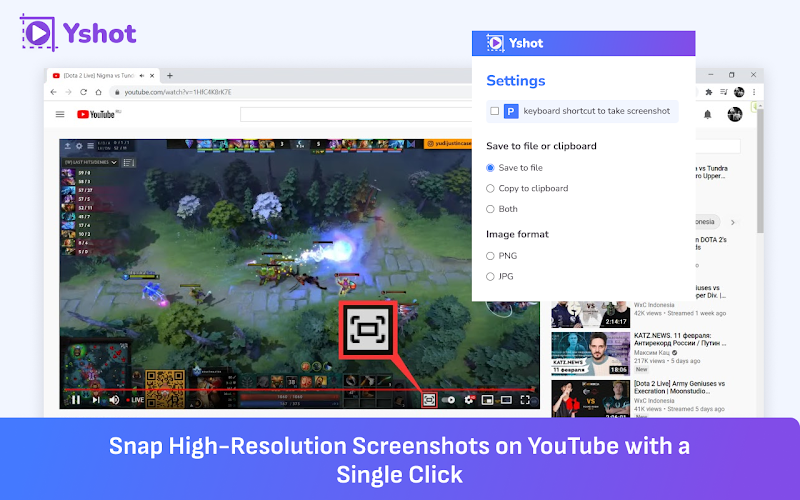Click the browser profile avatar in toolbar
This screenshot has width=800, height=500.
[739, 92]
